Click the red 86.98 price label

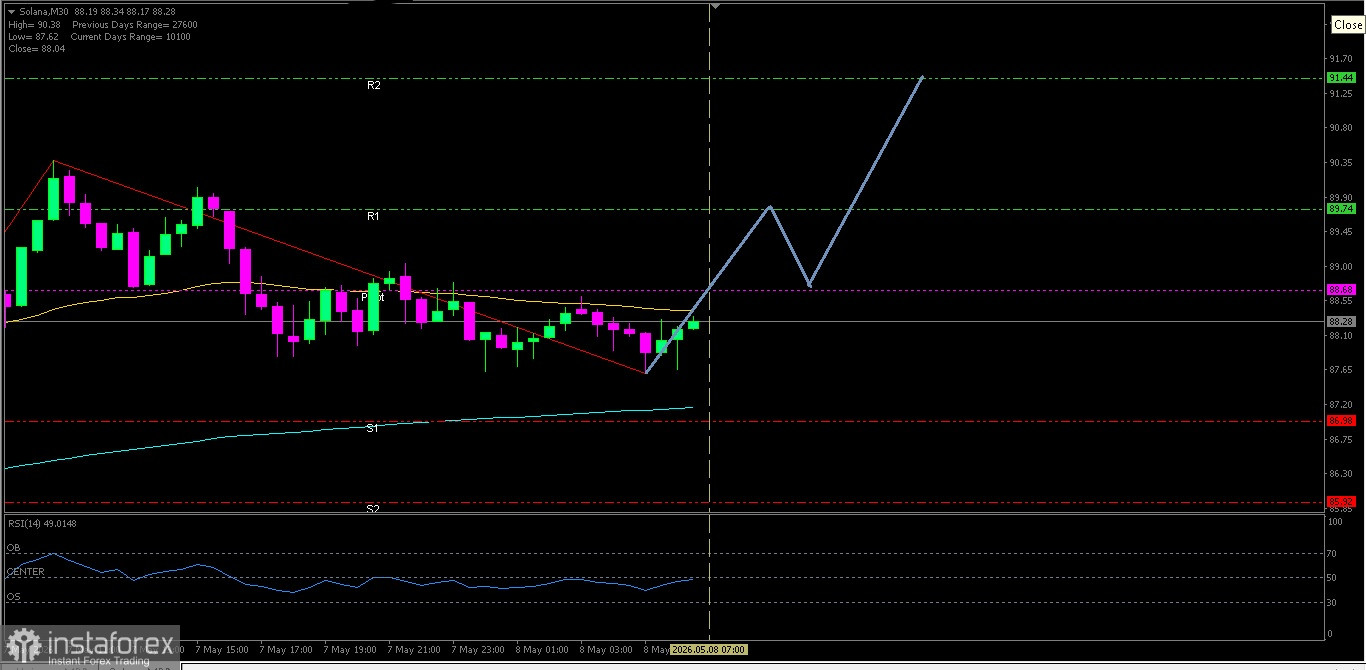coord(1341,421)
